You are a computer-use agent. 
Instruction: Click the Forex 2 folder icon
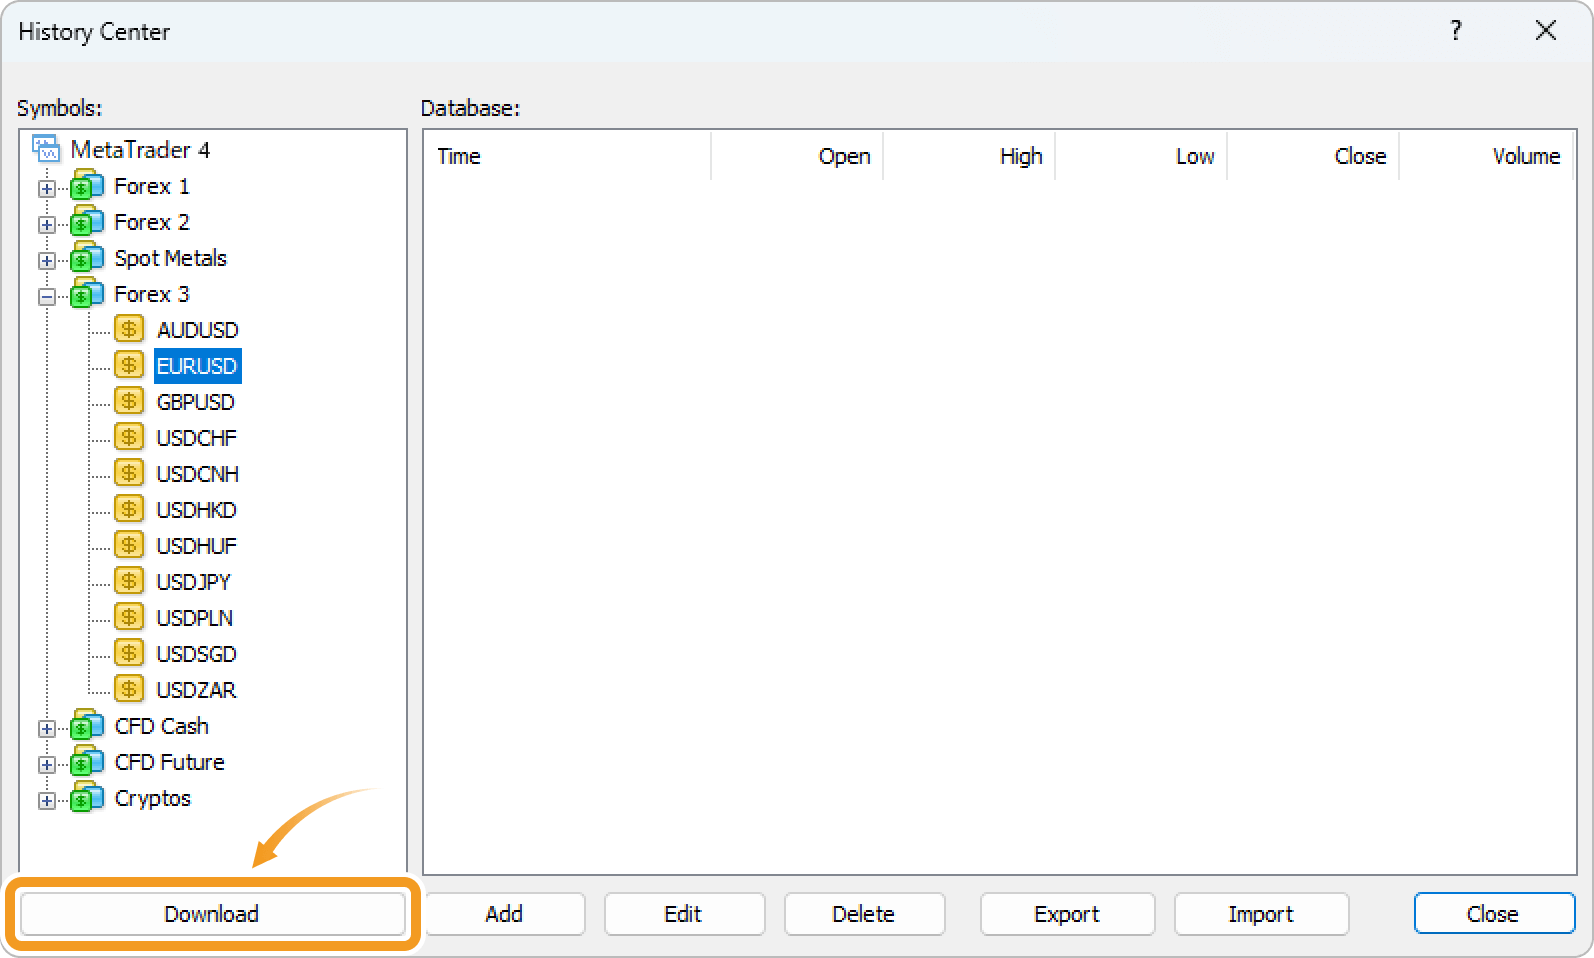[87, 222]
